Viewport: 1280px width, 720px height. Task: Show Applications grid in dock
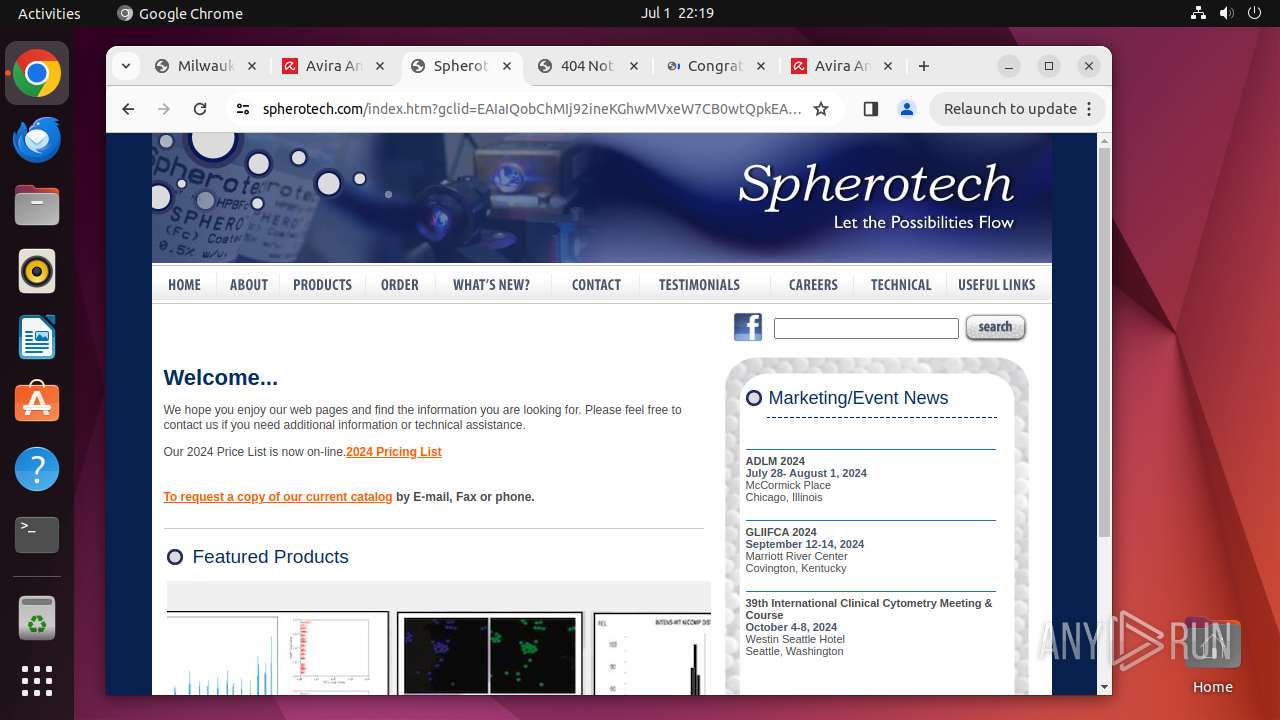(x=37, y=681)
